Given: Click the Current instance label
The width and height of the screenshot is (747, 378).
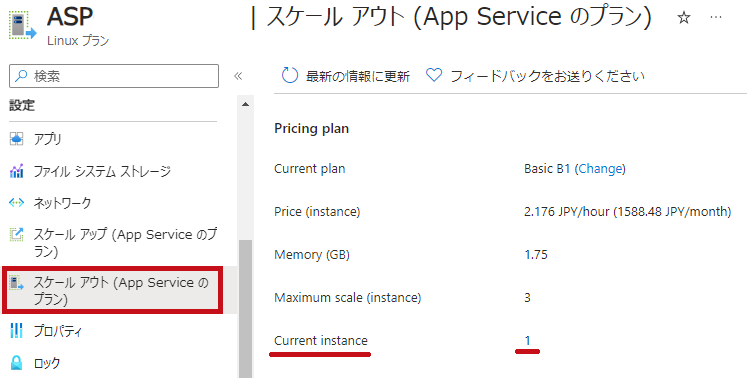Looking at the screenshot, I should 321,340.
